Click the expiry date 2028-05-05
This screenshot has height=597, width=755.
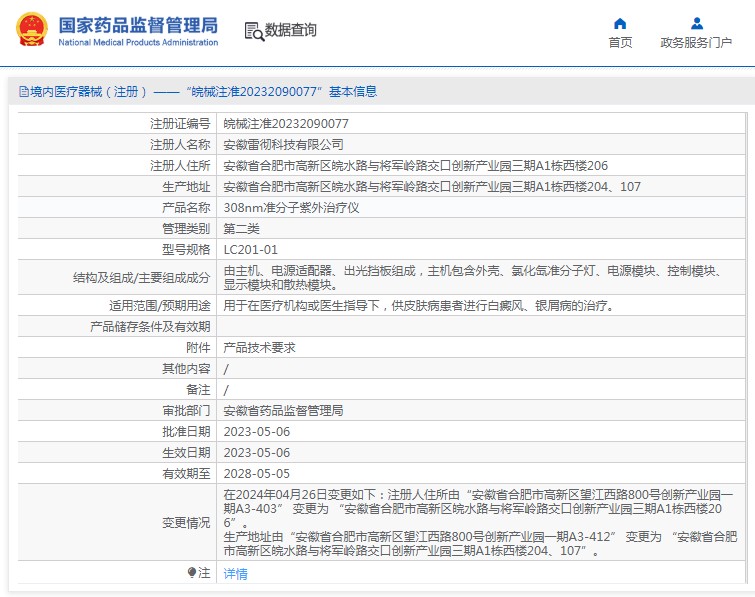[x=256, y=474]
